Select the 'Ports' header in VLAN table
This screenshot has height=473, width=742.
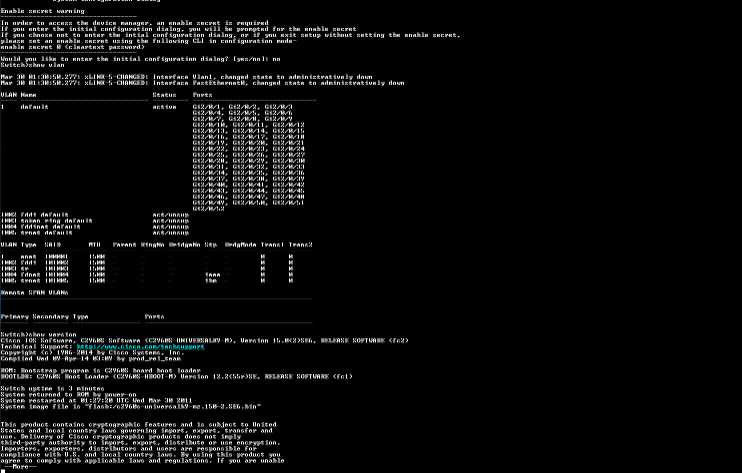[203, 95]
